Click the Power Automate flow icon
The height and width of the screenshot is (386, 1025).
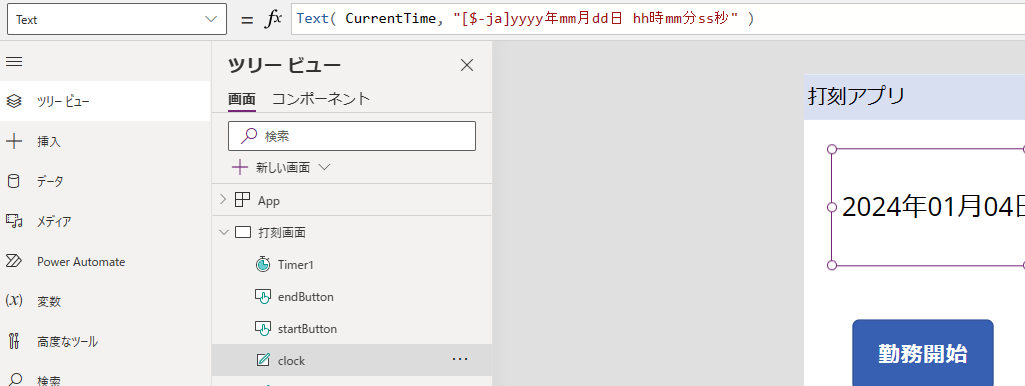click(14, 262)
